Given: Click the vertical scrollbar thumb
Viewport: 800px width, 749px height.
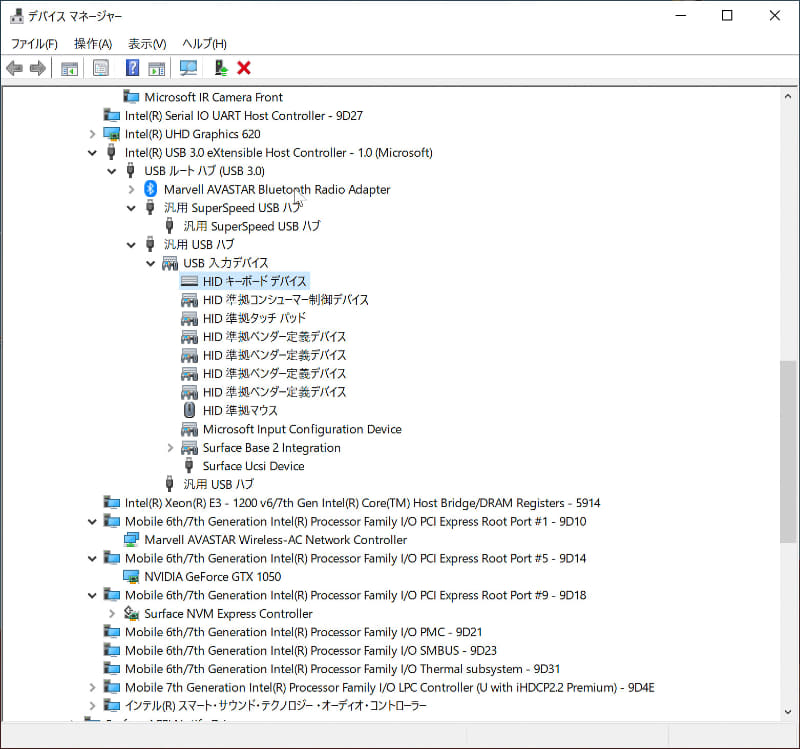Looking at the screenshot, I should pos(788,452).
